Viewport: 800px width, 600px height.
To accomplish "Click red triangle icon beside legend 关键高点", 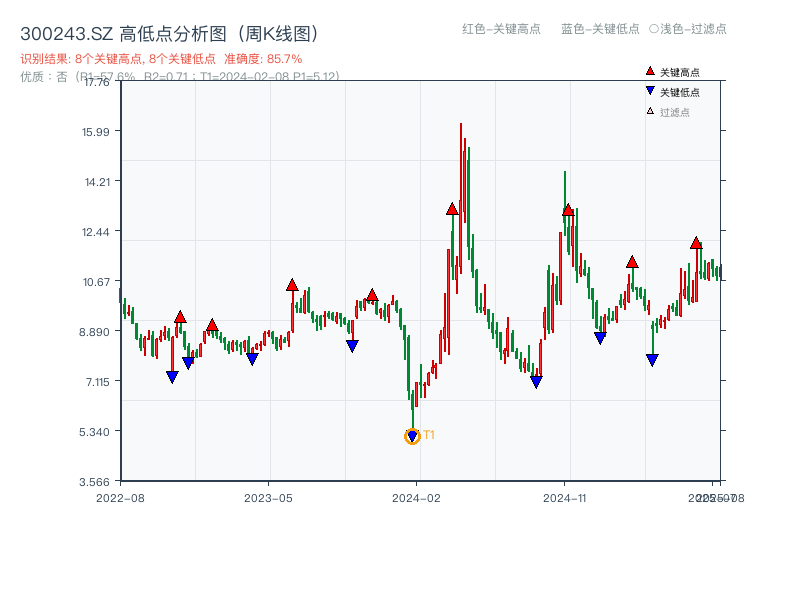I will 650,71.
